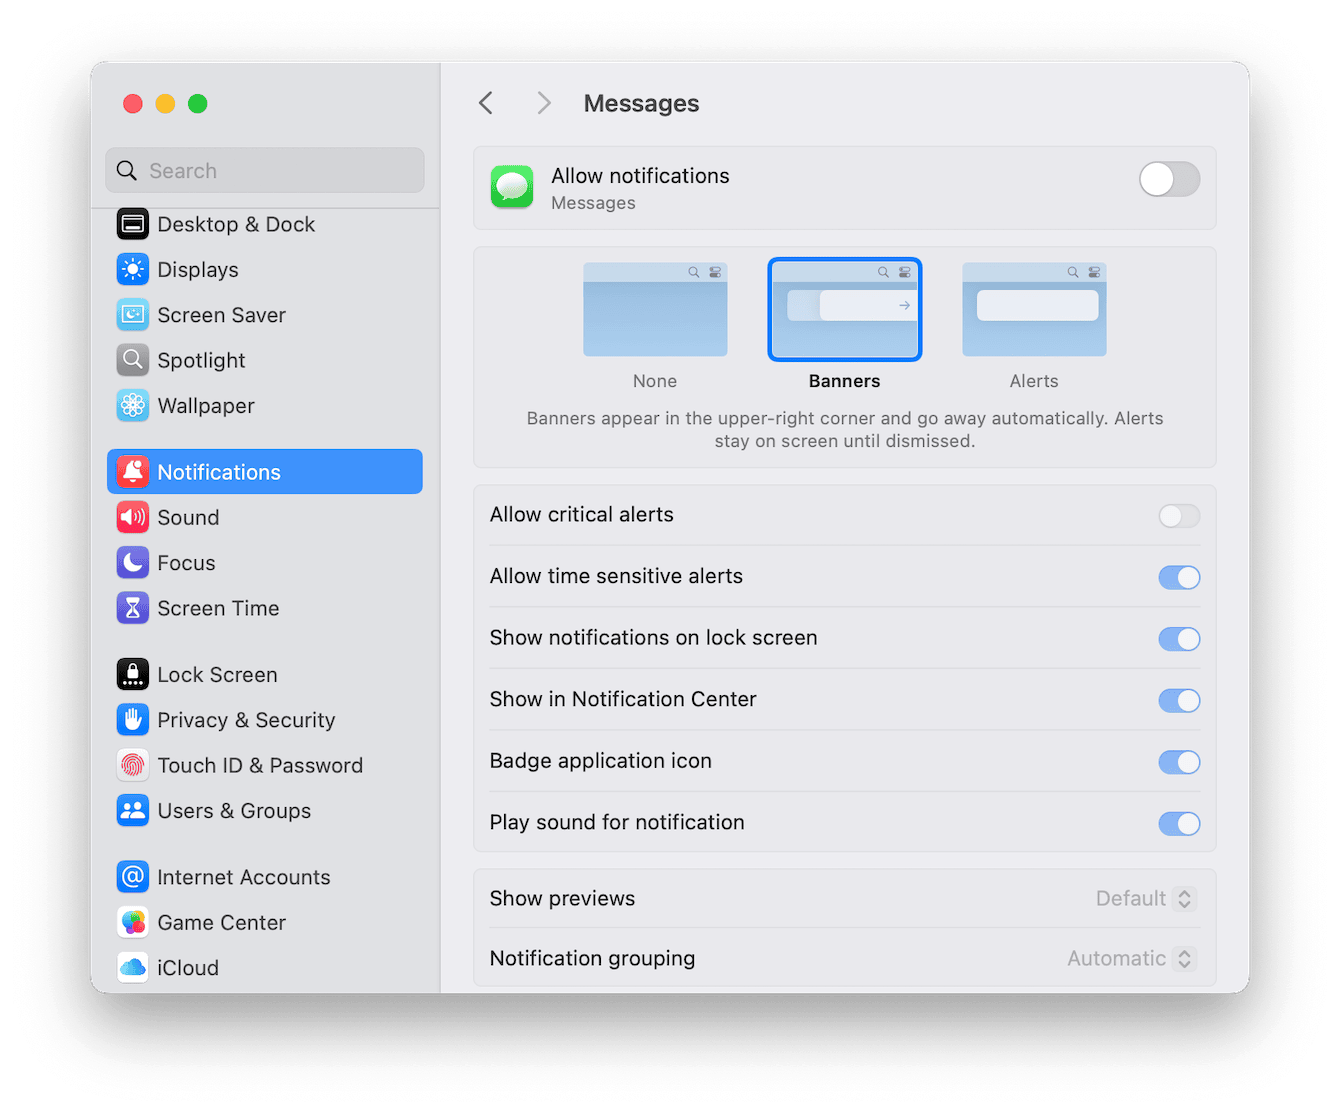This screenshot has height=1113, width=1340.
Task: Select Privacy & Security hand icon
Action: click(x=133, y=720)
